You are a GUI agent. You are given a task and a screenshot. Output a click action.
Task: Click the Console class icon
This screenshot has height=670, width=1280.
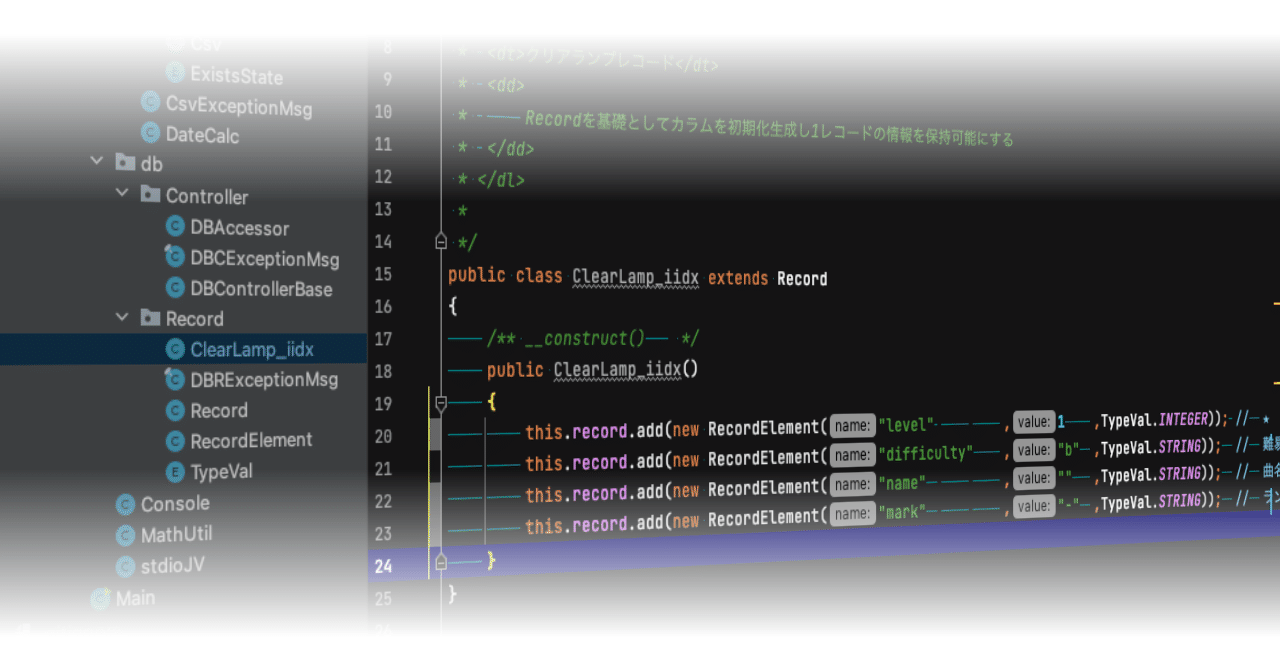(x=125, y=503)
